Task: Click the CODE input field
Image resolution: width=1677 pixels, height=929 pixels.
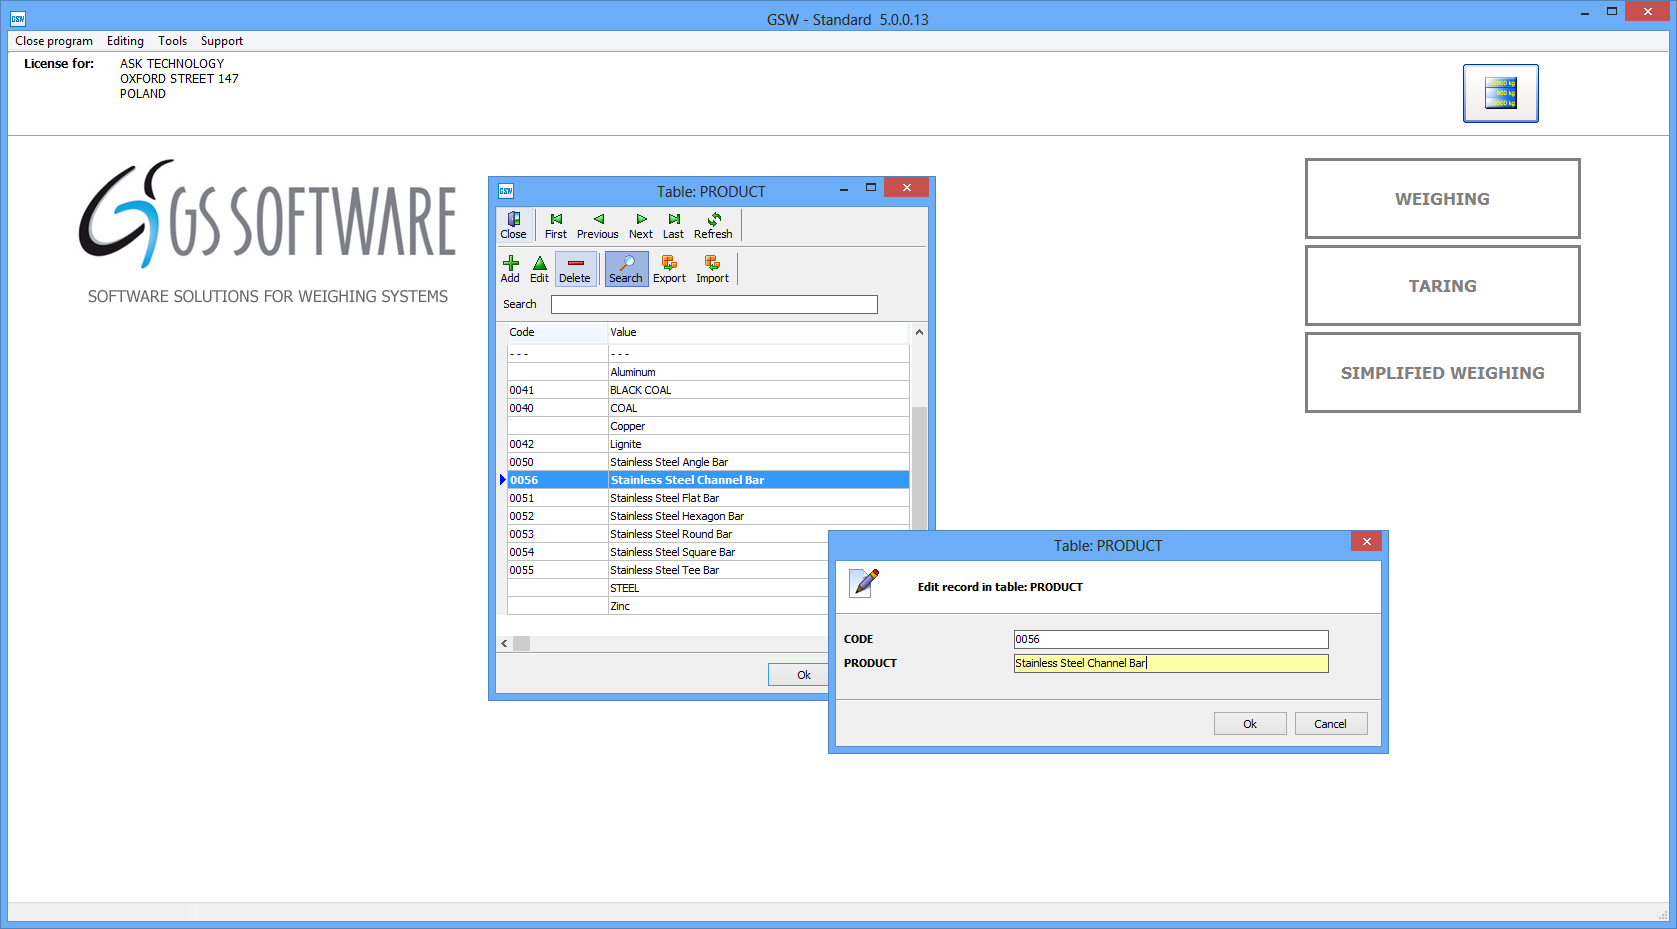Action: 1170,639
